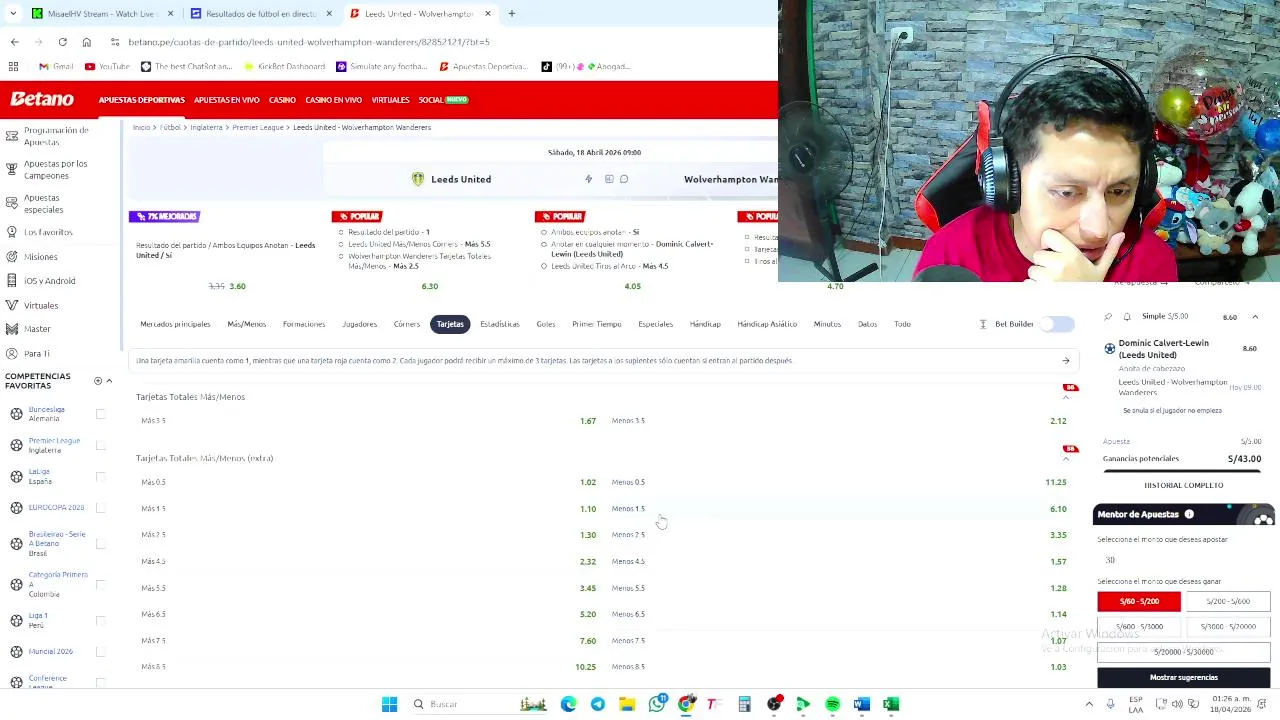Click the Leeds United crest
1280x720 pixels.
(418, 179)
